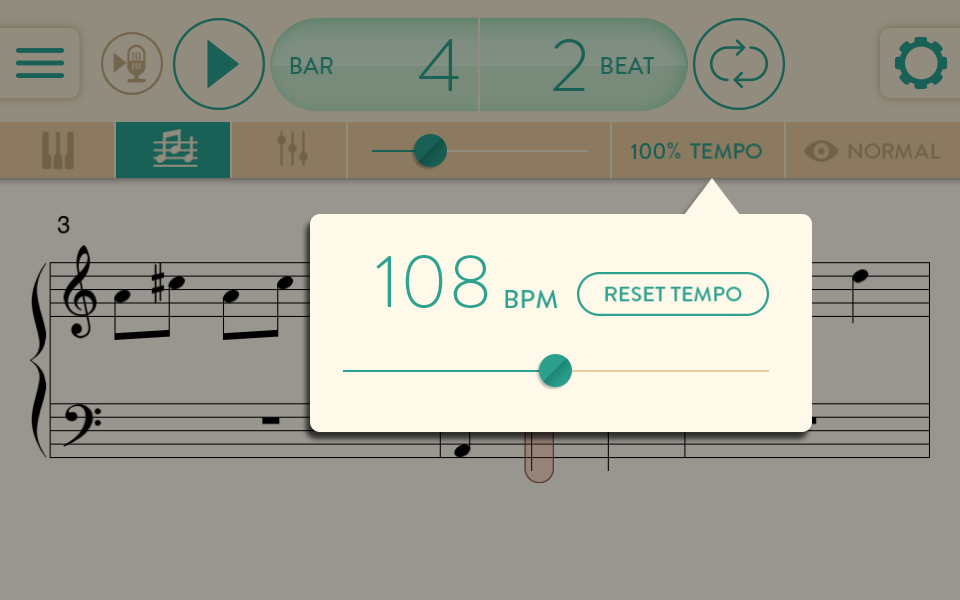Toggle the 100% TEMPO dropdown

697,151
